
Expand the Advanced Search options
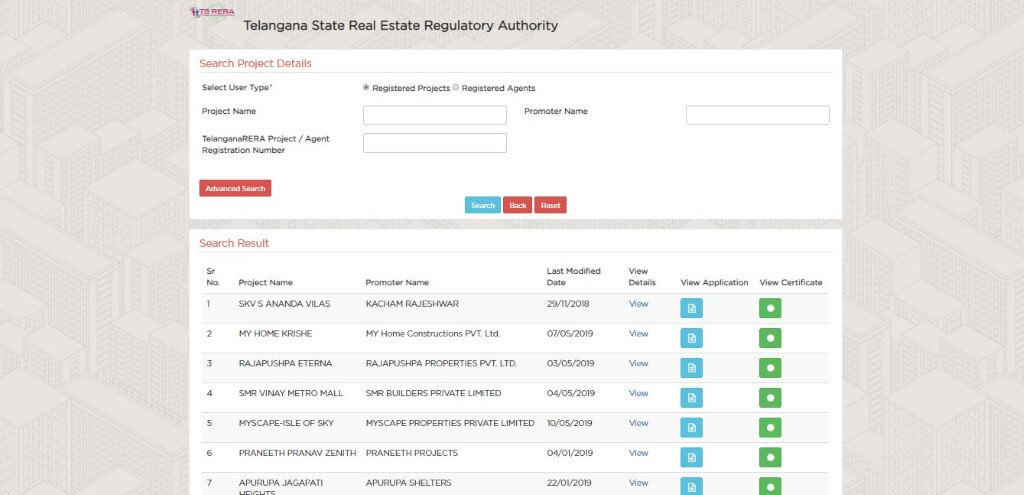[235, 188]
